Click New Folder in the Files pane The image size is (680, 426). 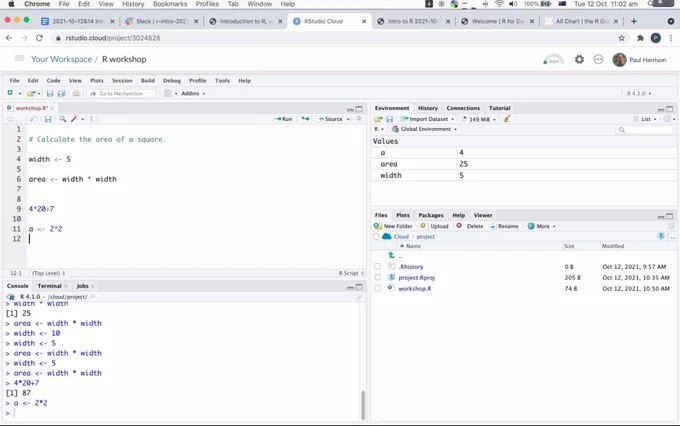click(x=393, y=226)
